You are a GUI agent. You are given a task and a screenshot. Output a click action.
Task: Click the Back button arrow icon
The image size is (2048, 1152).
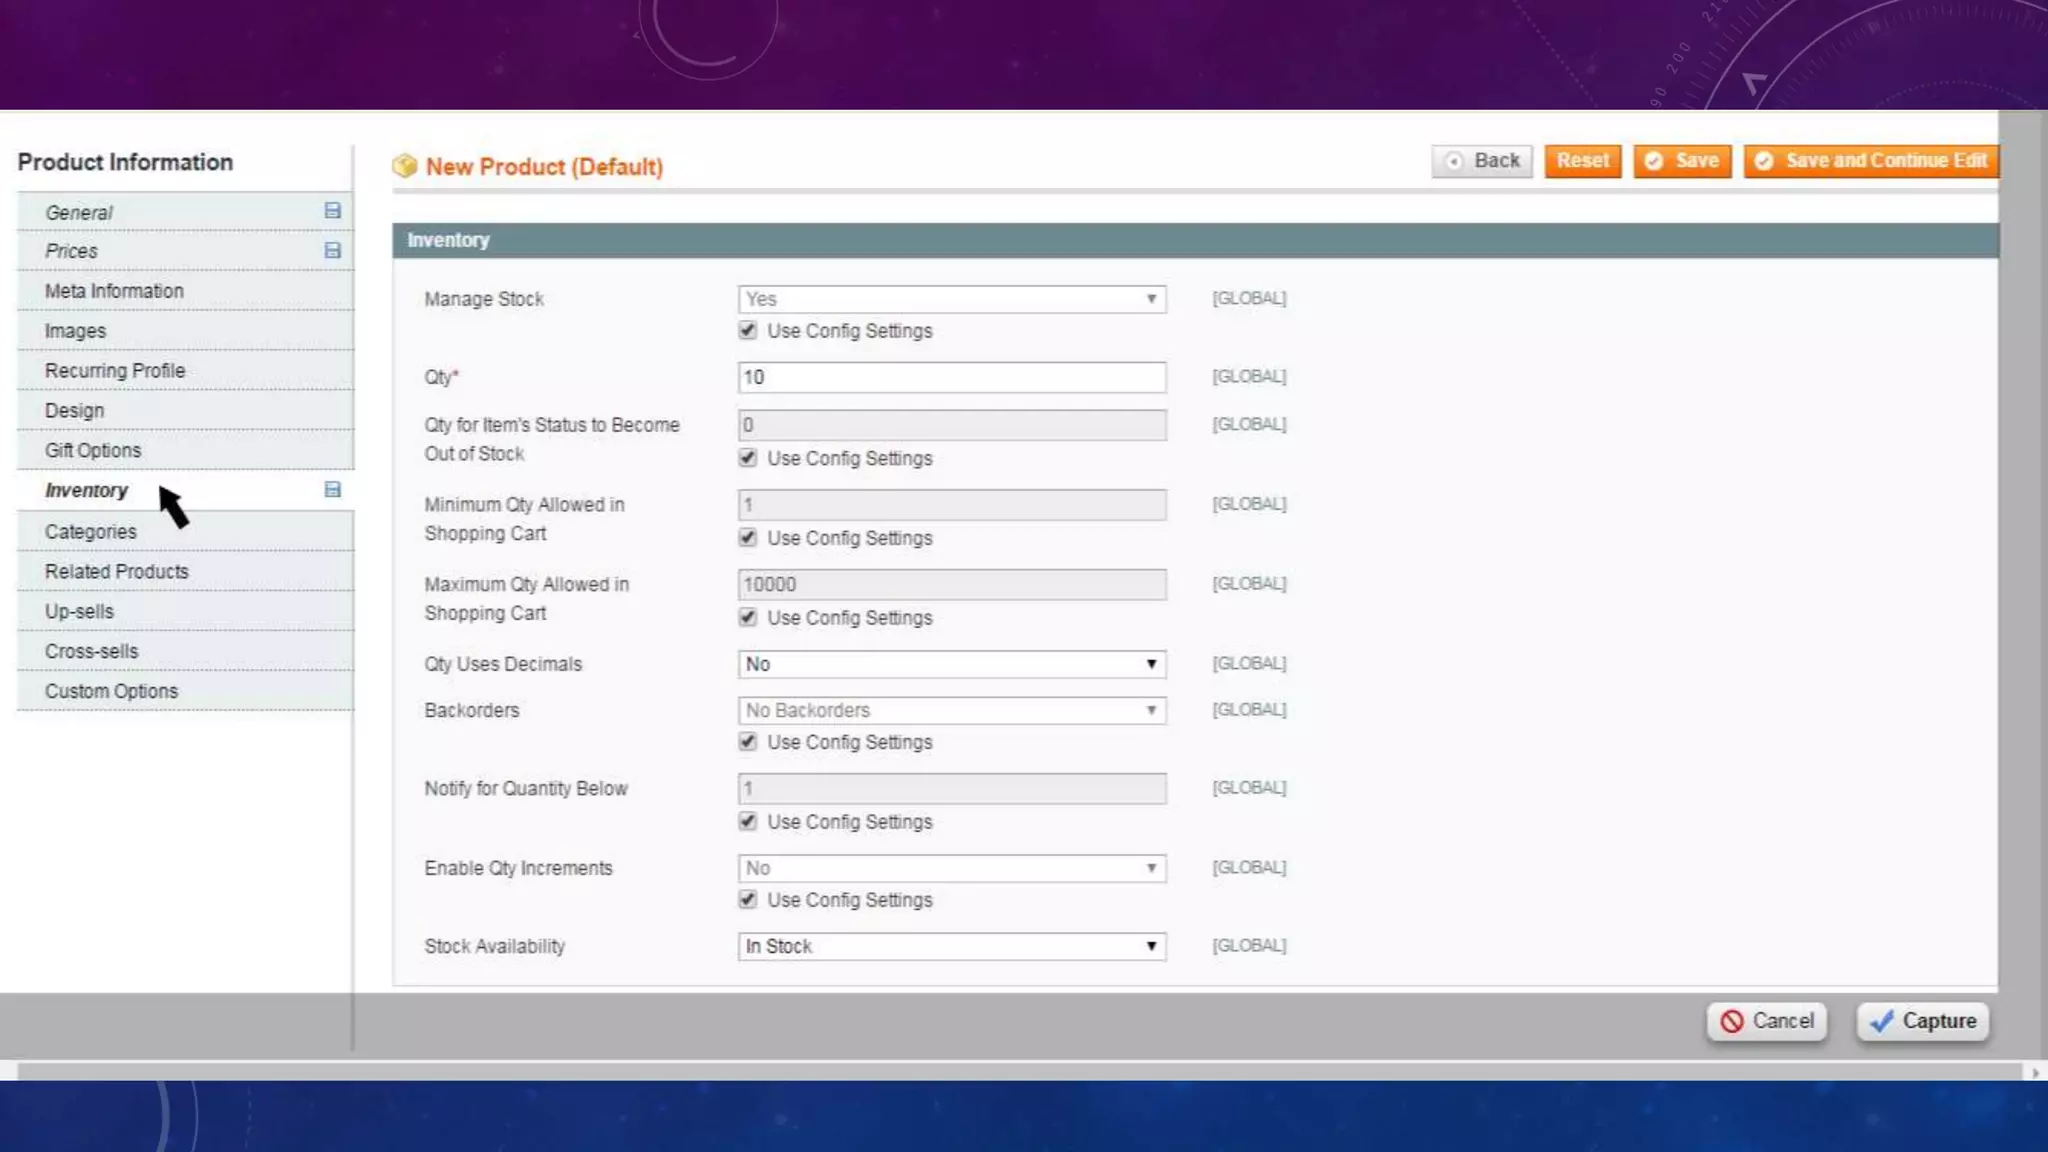click(x=1455, y=161)
